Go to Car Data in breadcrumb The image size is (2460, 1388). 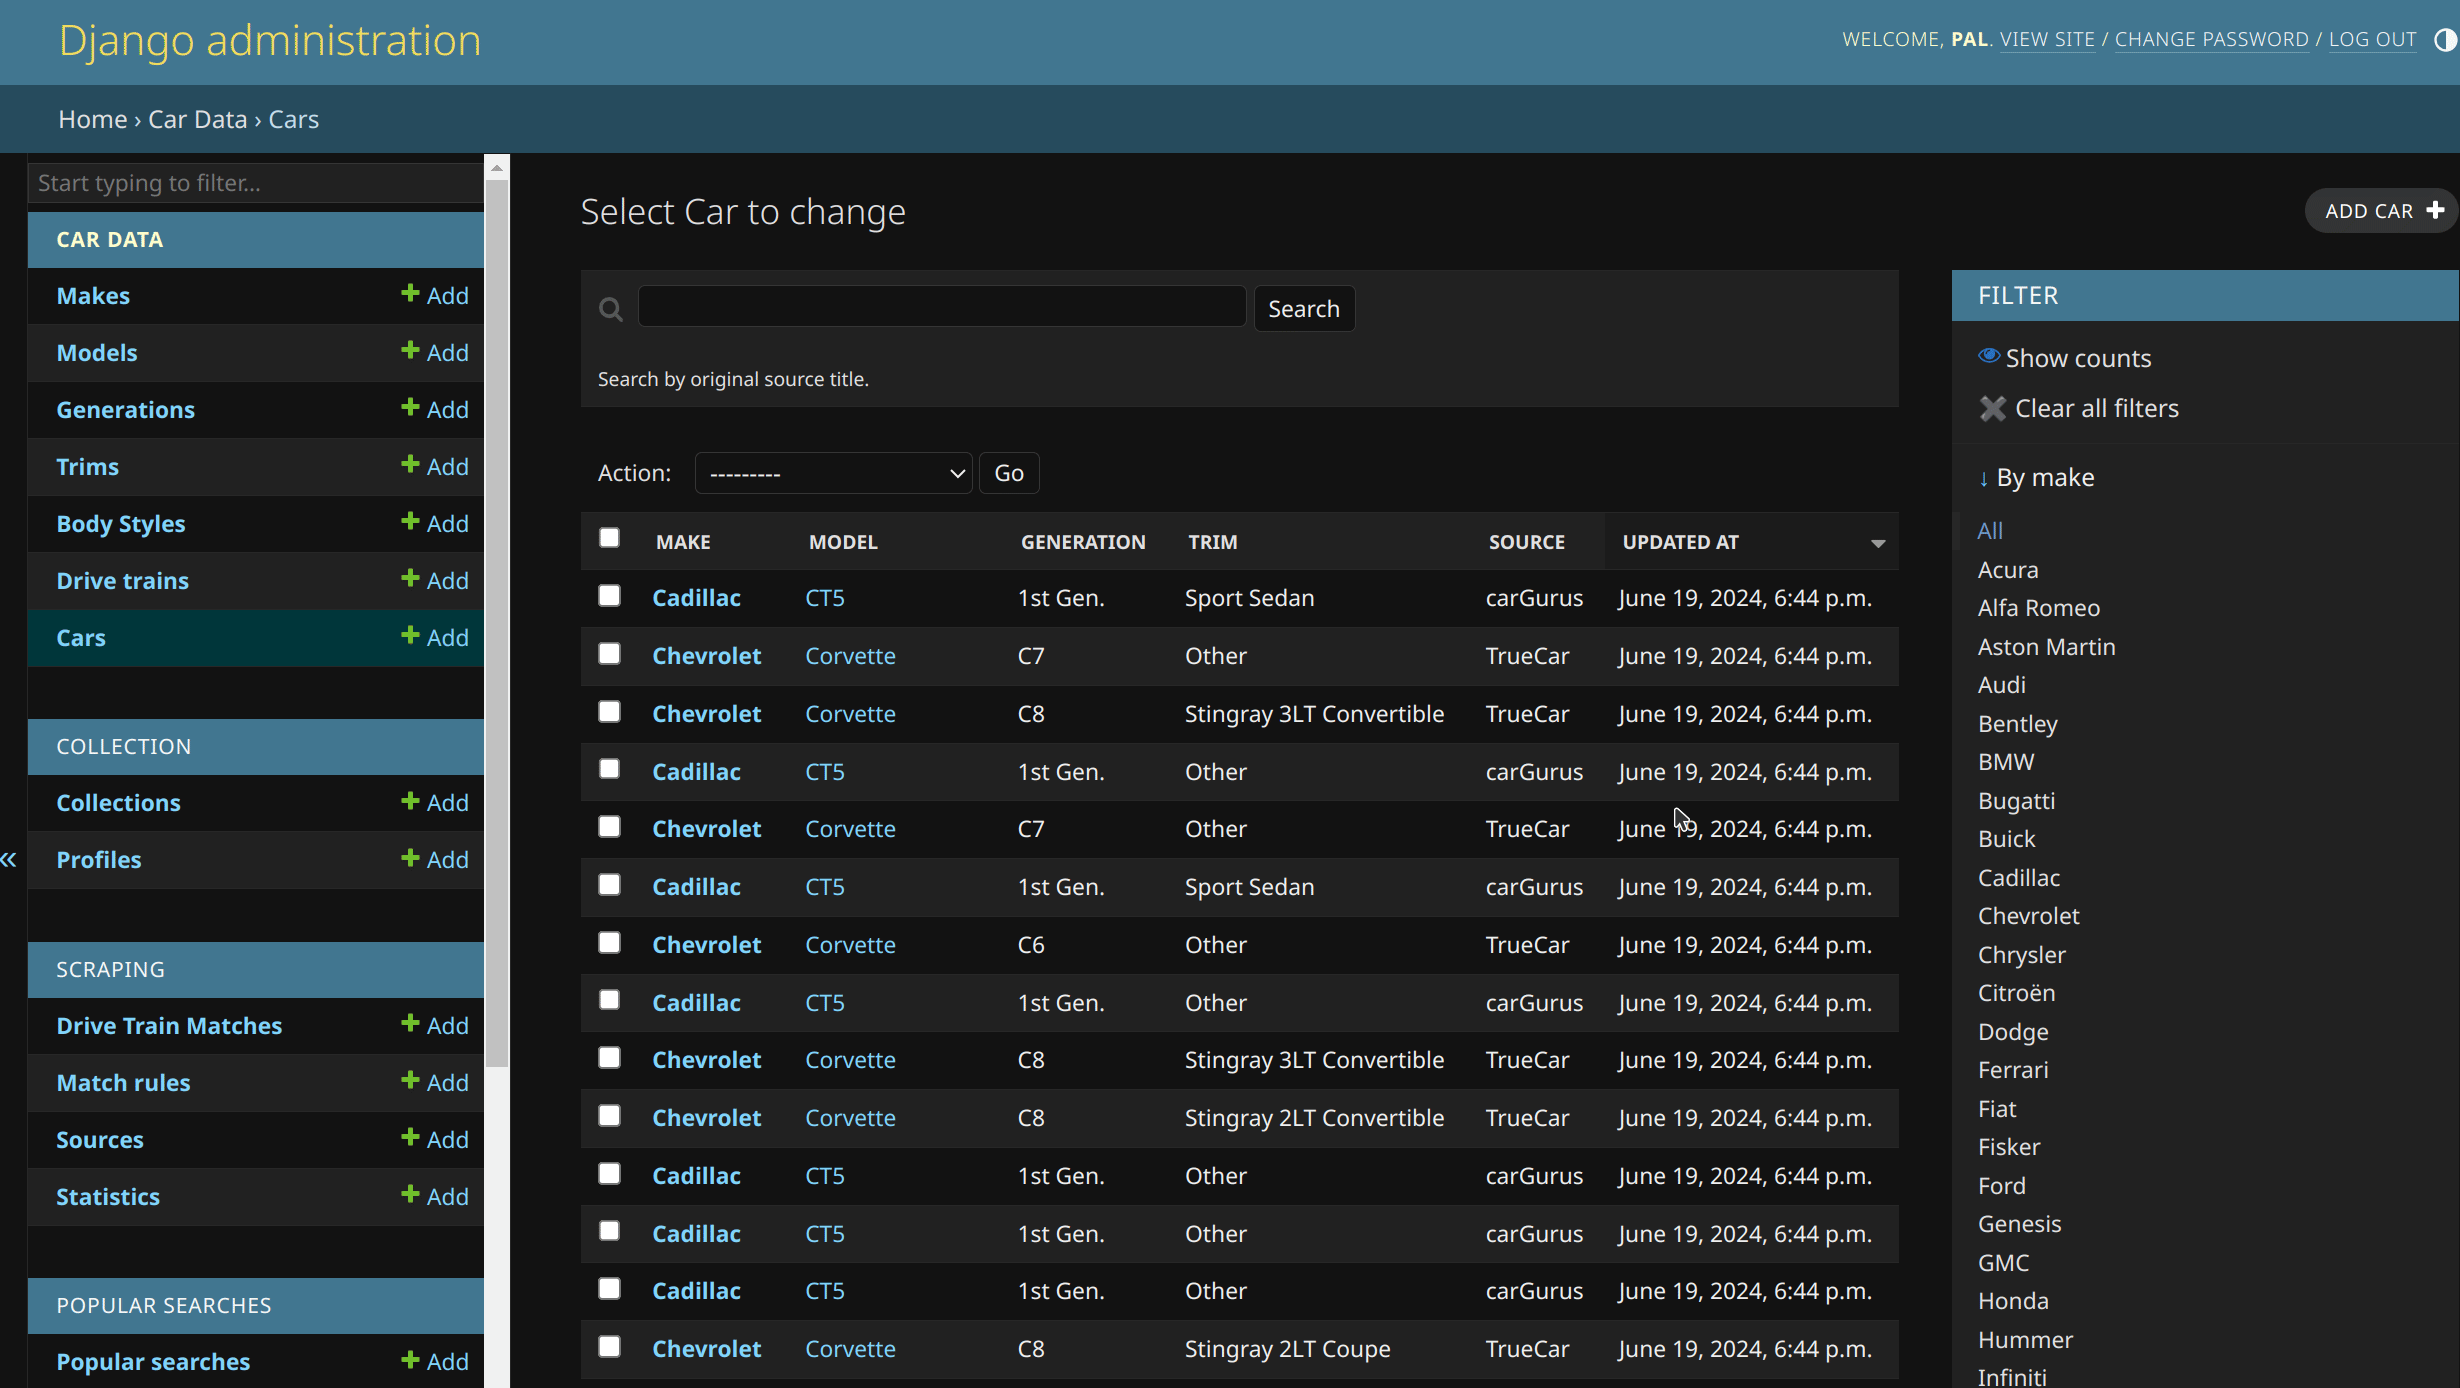tap(198, 119)
